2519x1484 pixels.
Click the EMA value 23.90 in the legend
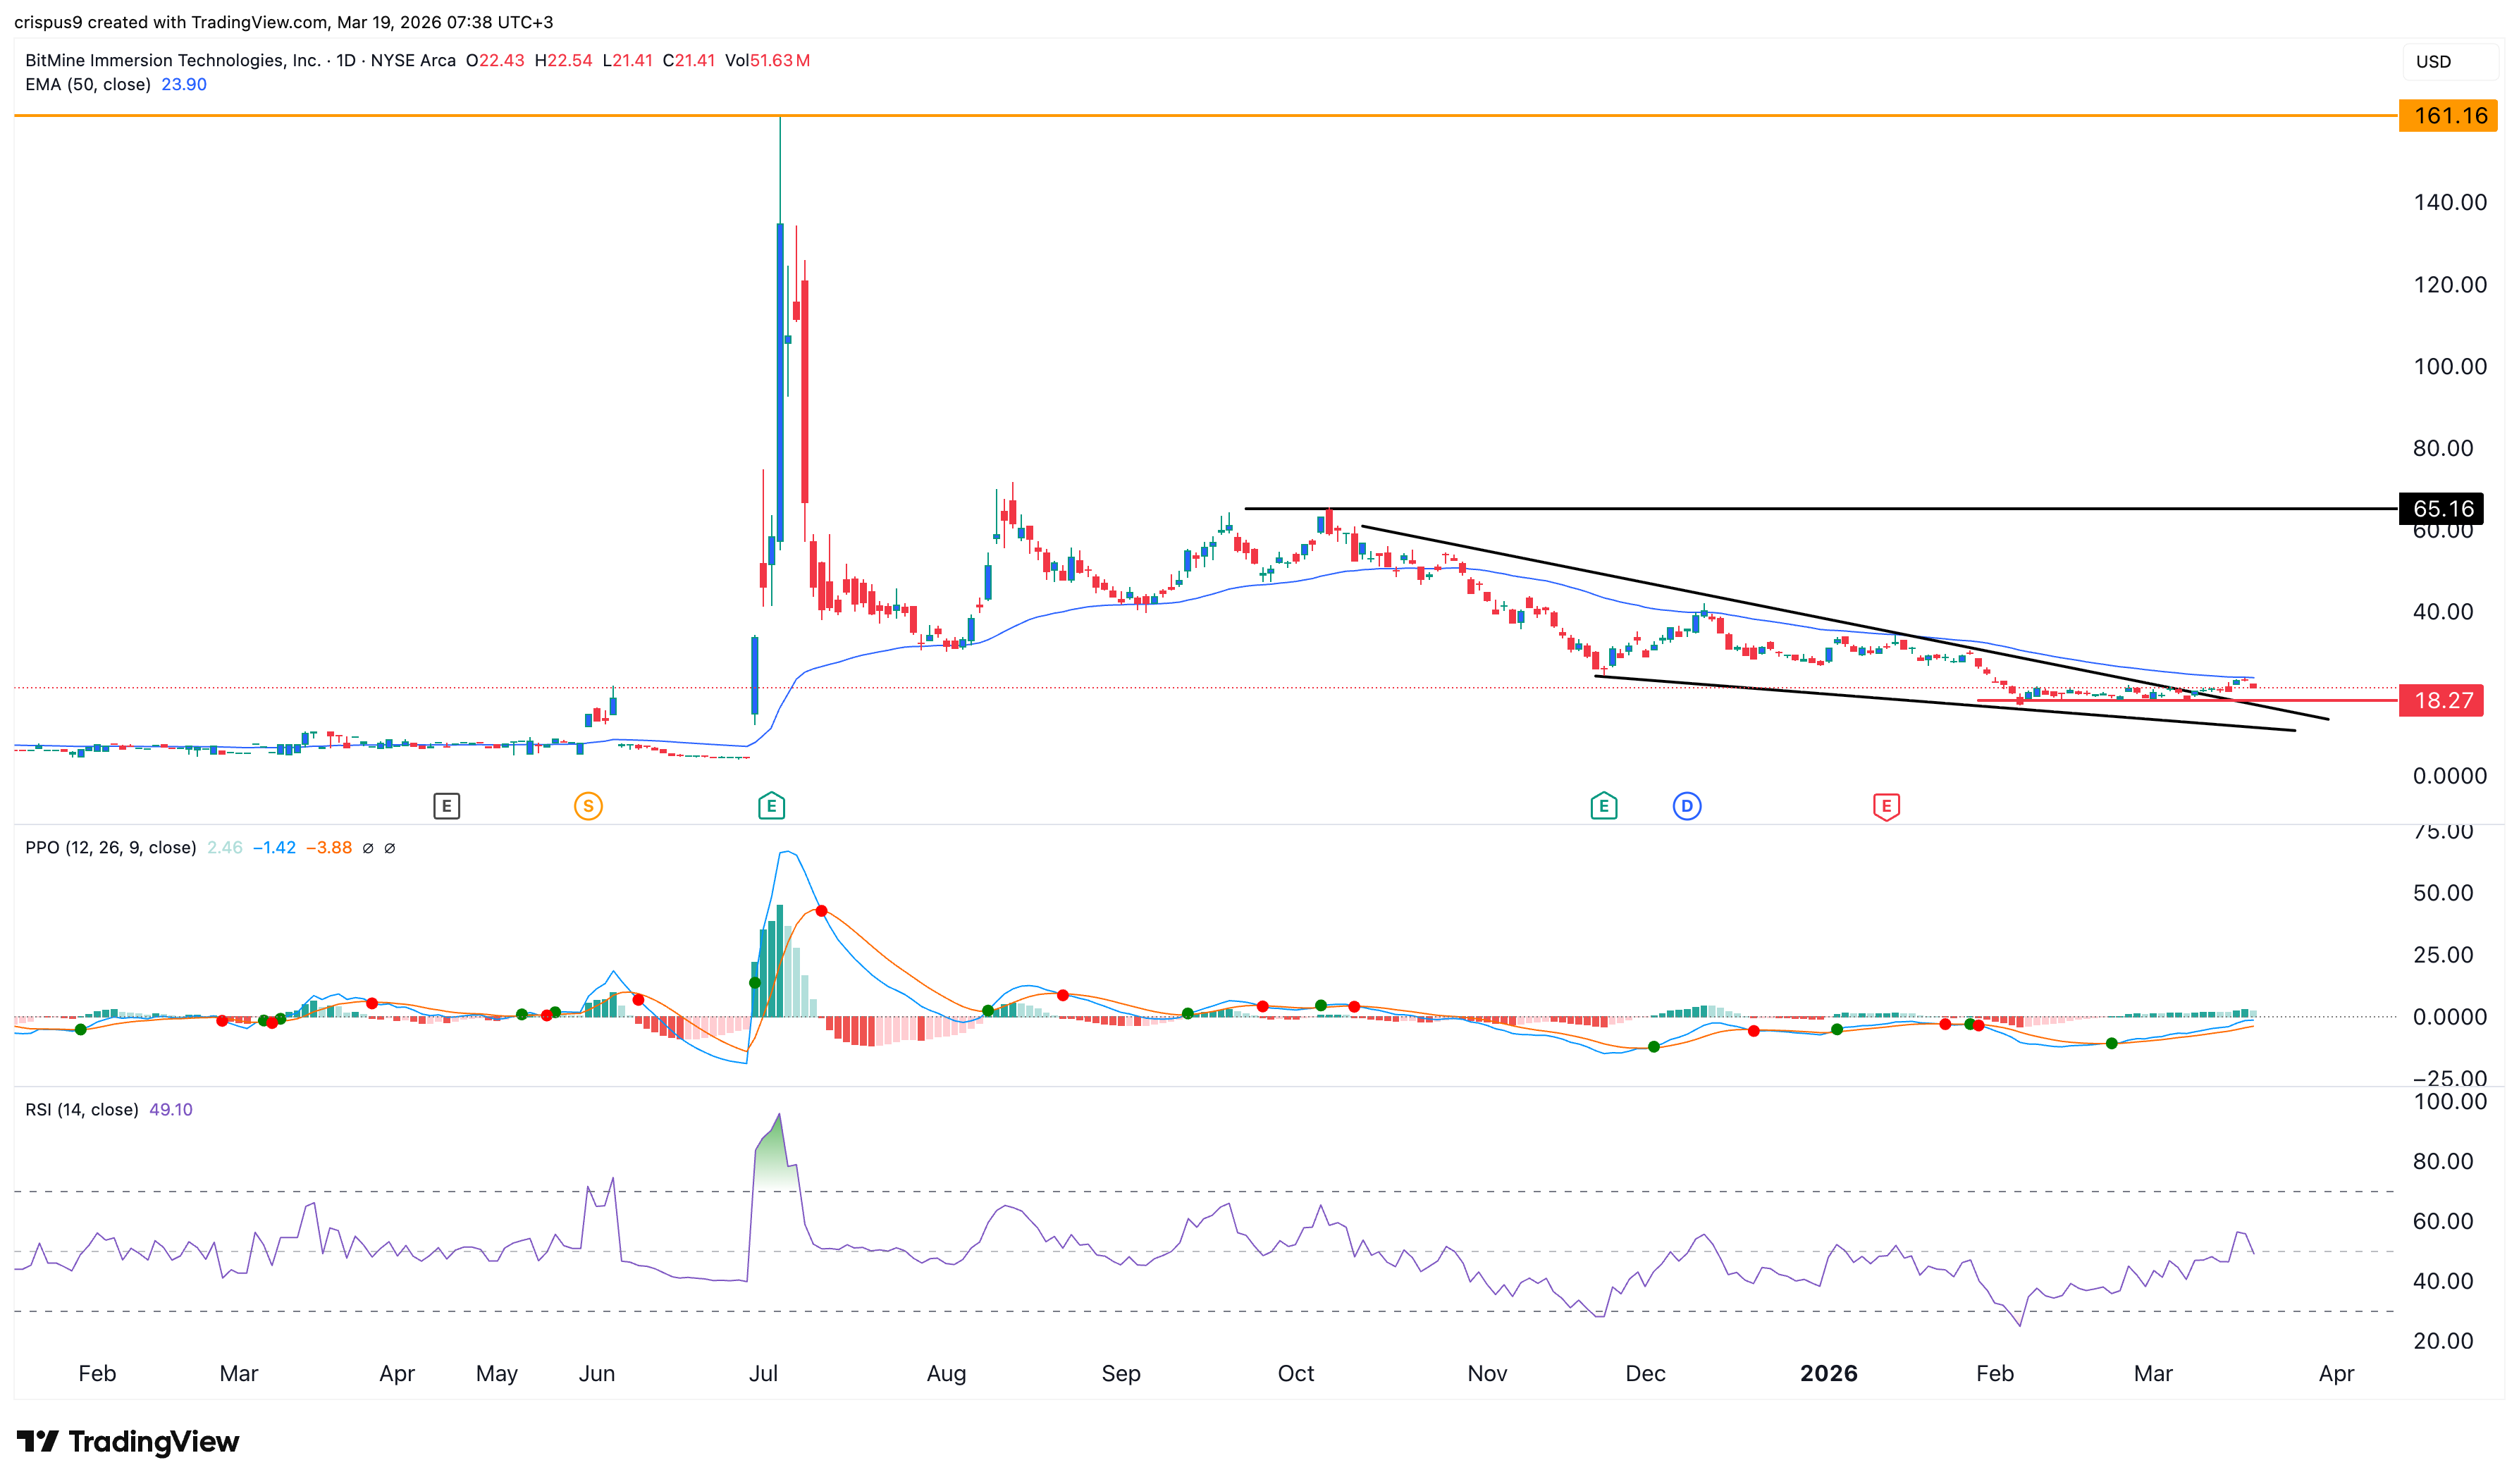click(183, 84)
